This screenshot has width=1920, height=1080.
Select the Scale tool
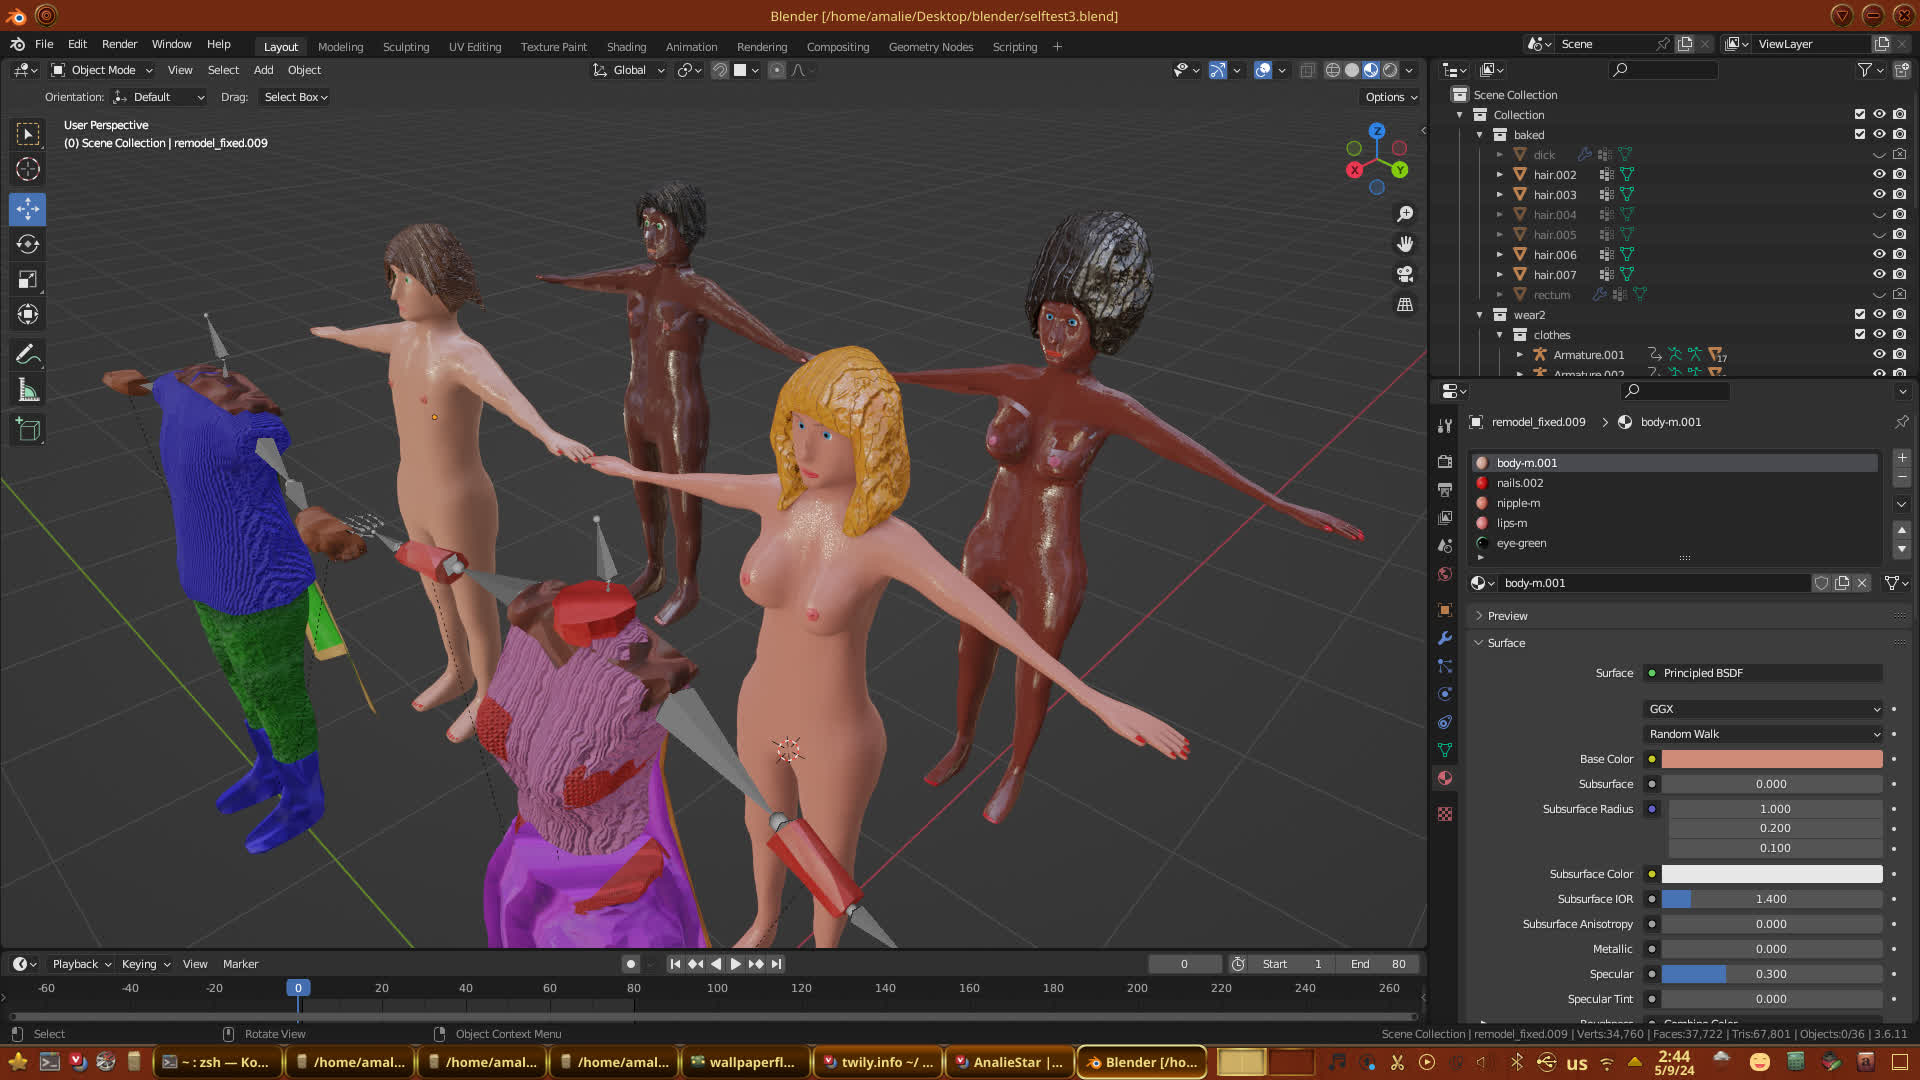(28, 280)
